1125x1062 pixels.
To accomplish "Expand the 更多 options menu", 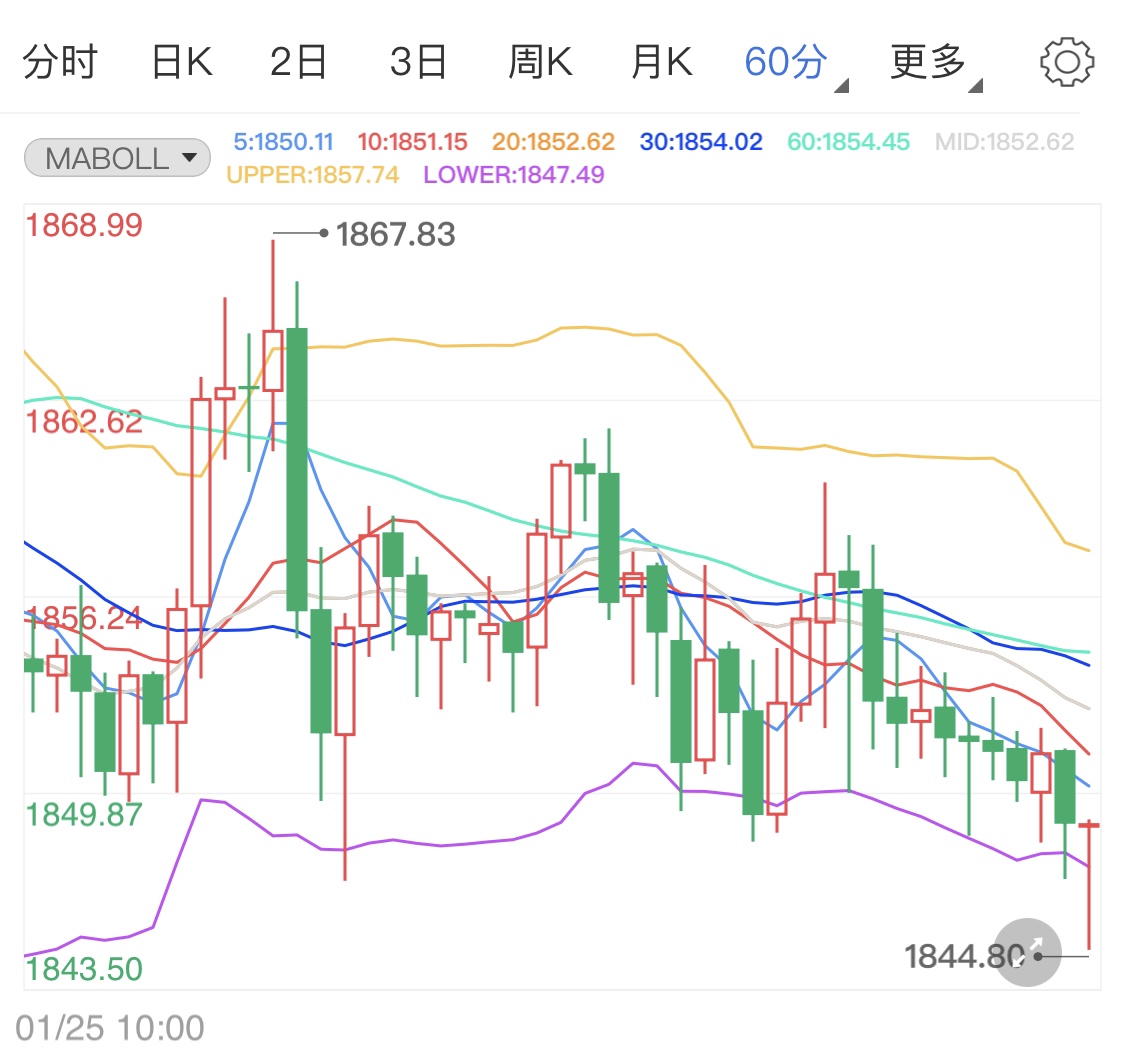I will [925, 60].
